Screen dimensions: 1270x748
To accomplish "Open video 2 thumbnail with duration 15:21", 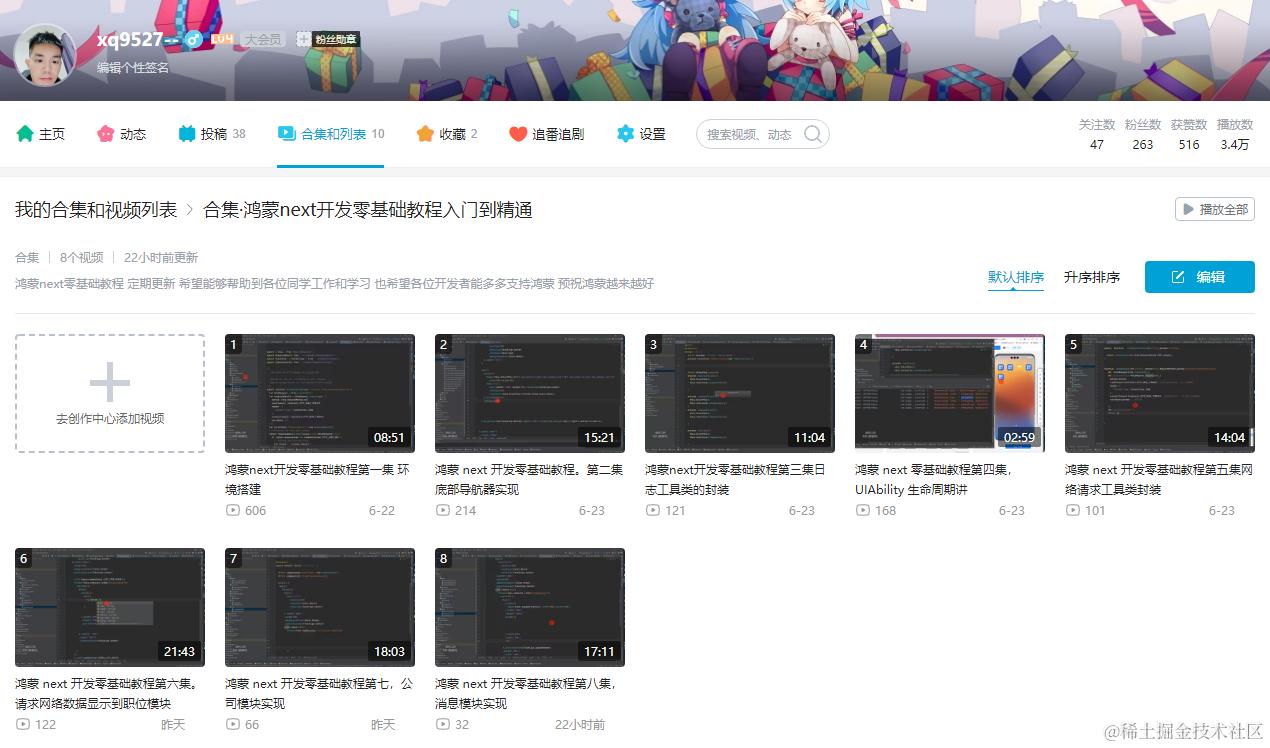I will coord(530,393).
